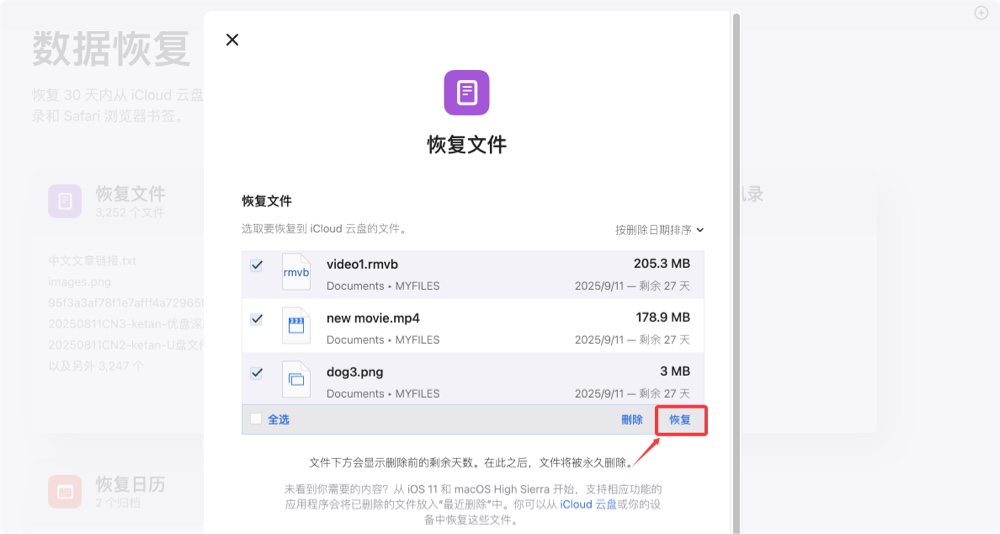The height and width of the screenshot is (534, 1000).
Task: Open the 按删除日期排序 sort dropdown
Action: 659,230
